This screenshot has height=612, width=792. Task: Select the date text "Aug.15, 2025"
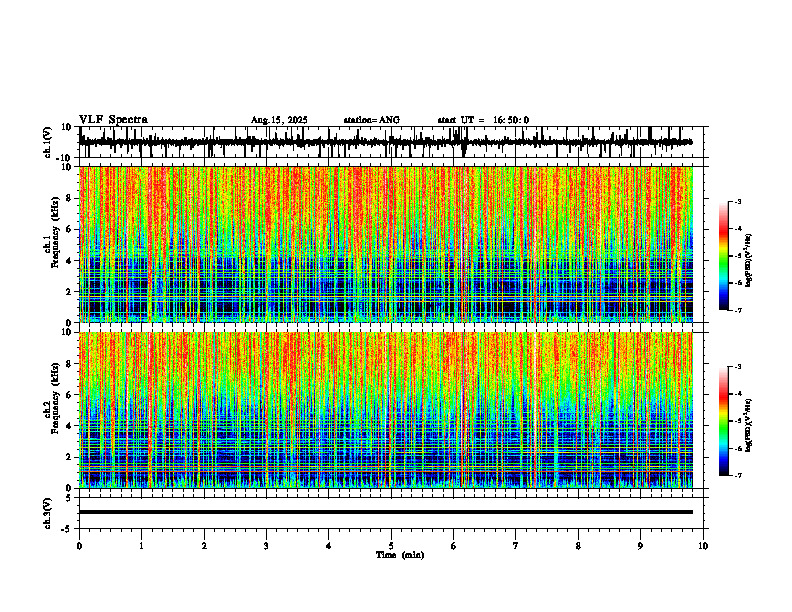[x=279, y=120]
